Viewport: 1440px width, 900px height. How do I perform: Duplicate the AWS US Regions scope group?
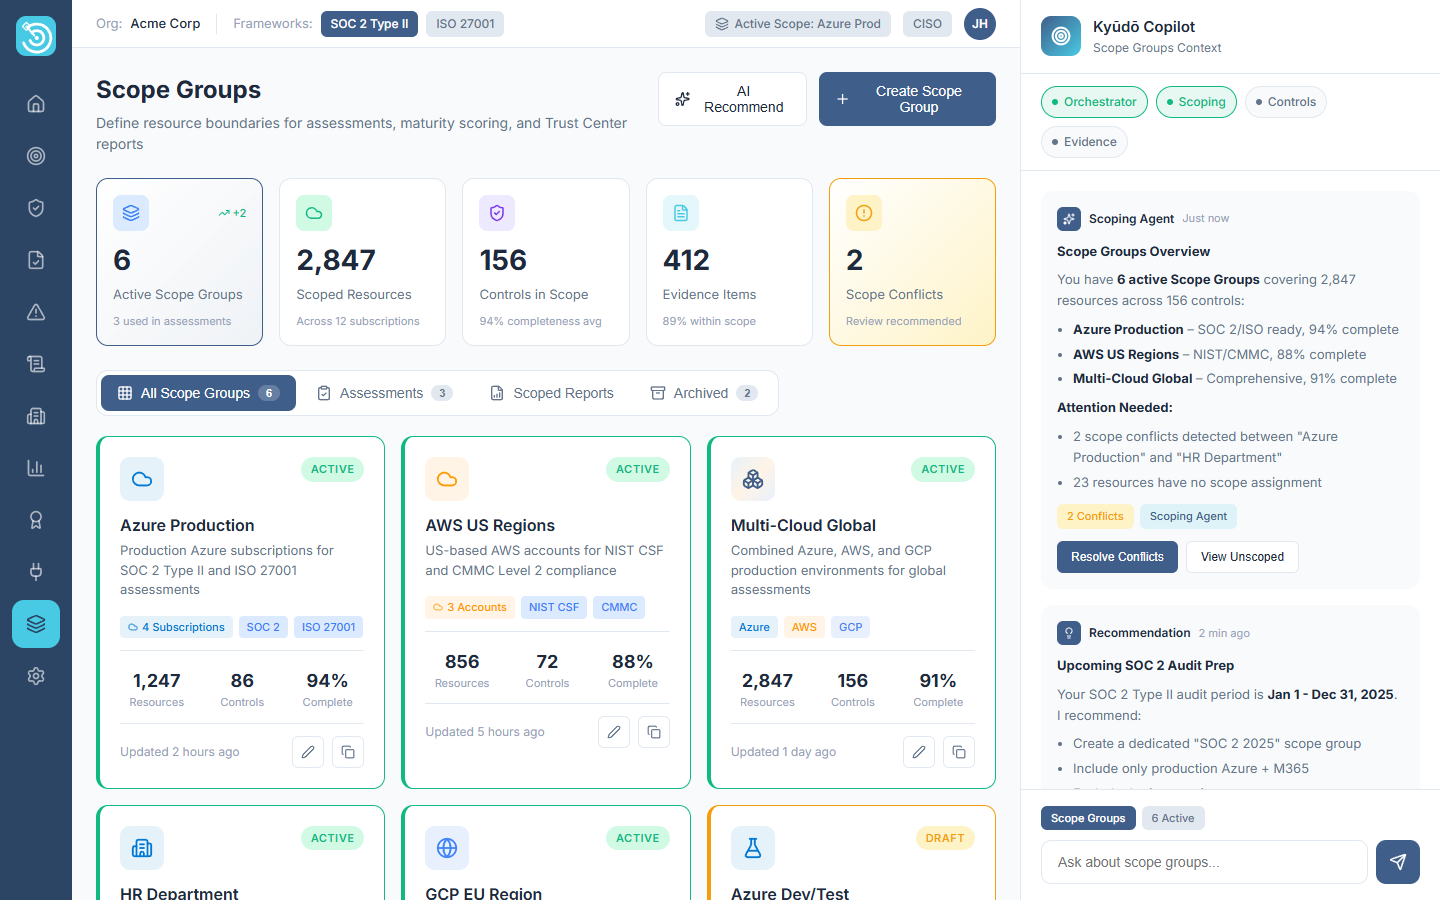(654, 732)
